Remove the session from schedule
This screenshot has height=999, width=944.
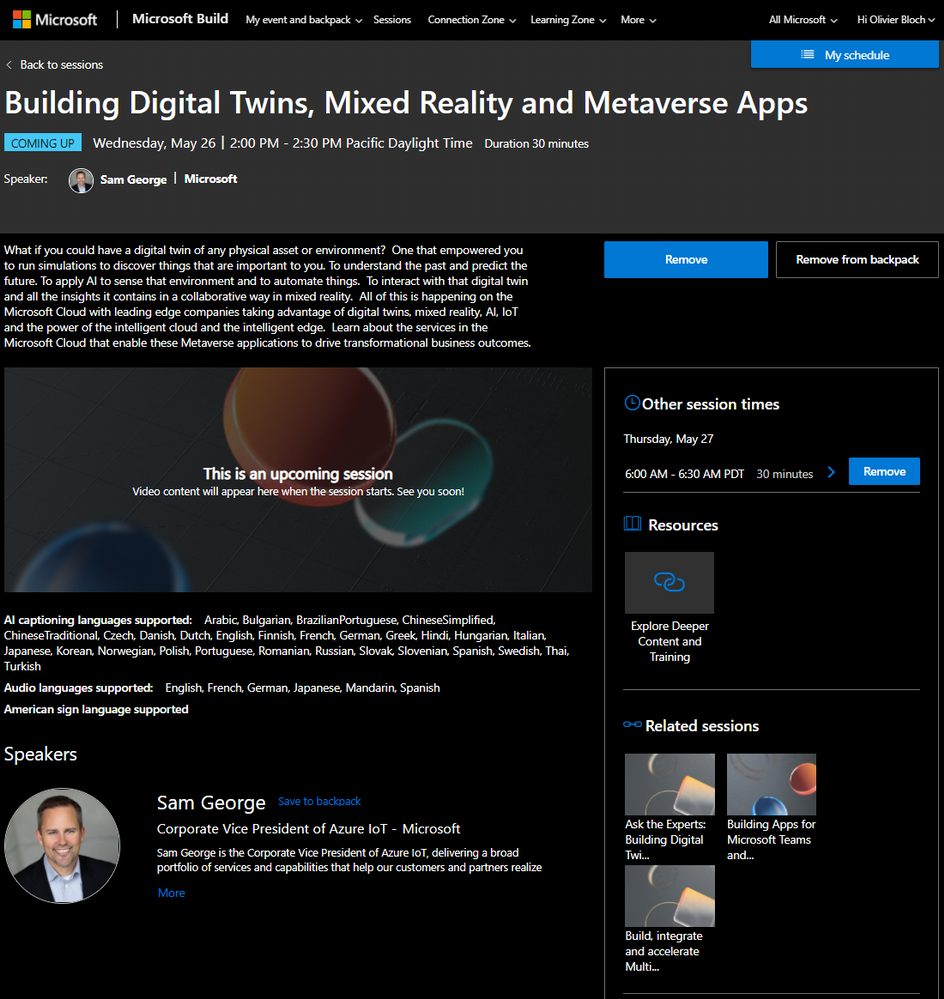[686, 259]
